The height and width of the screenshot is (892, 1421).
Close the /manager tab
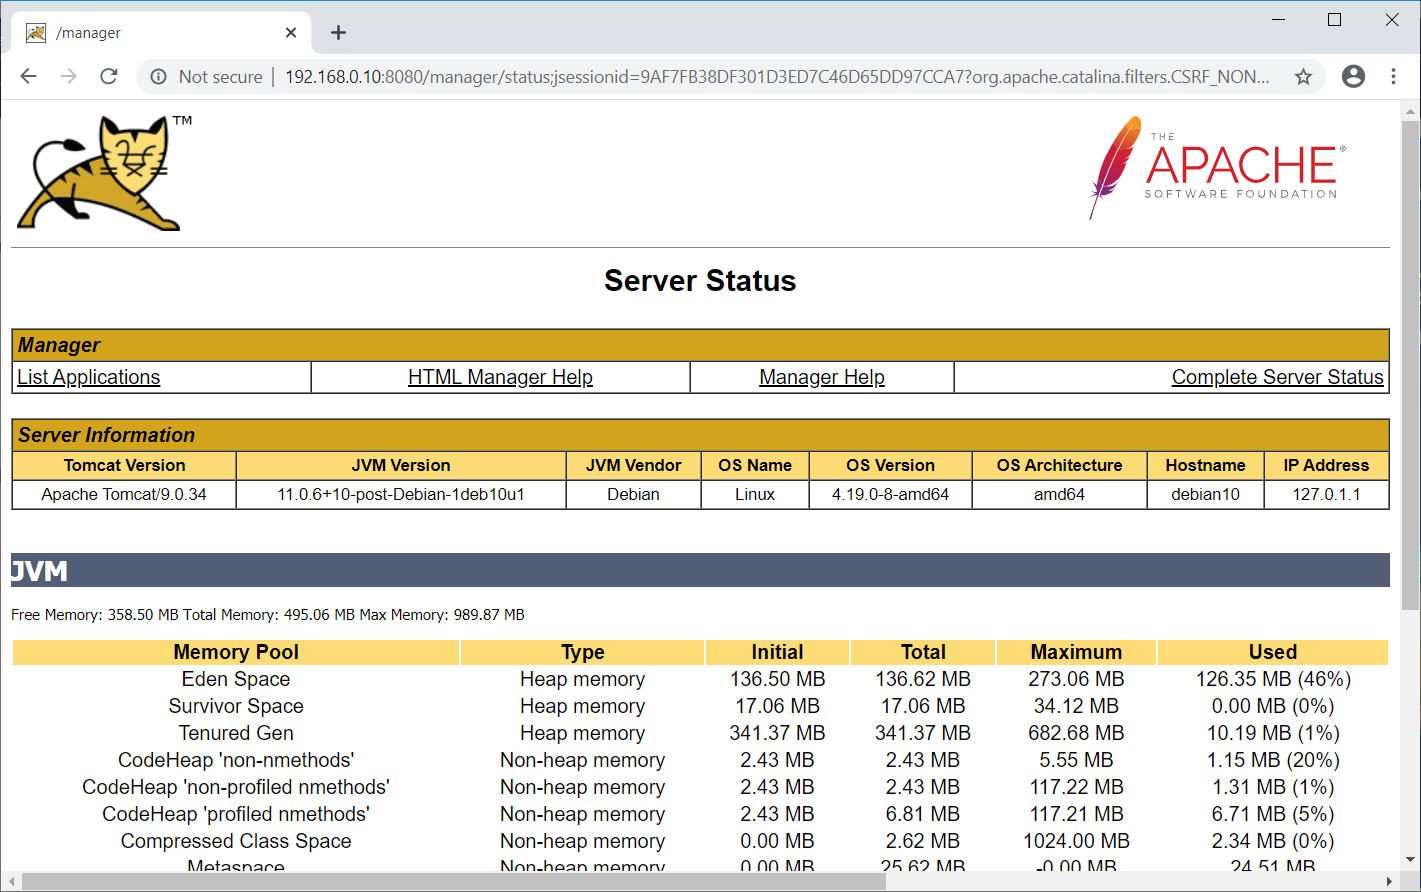click(x=291, y=32)
